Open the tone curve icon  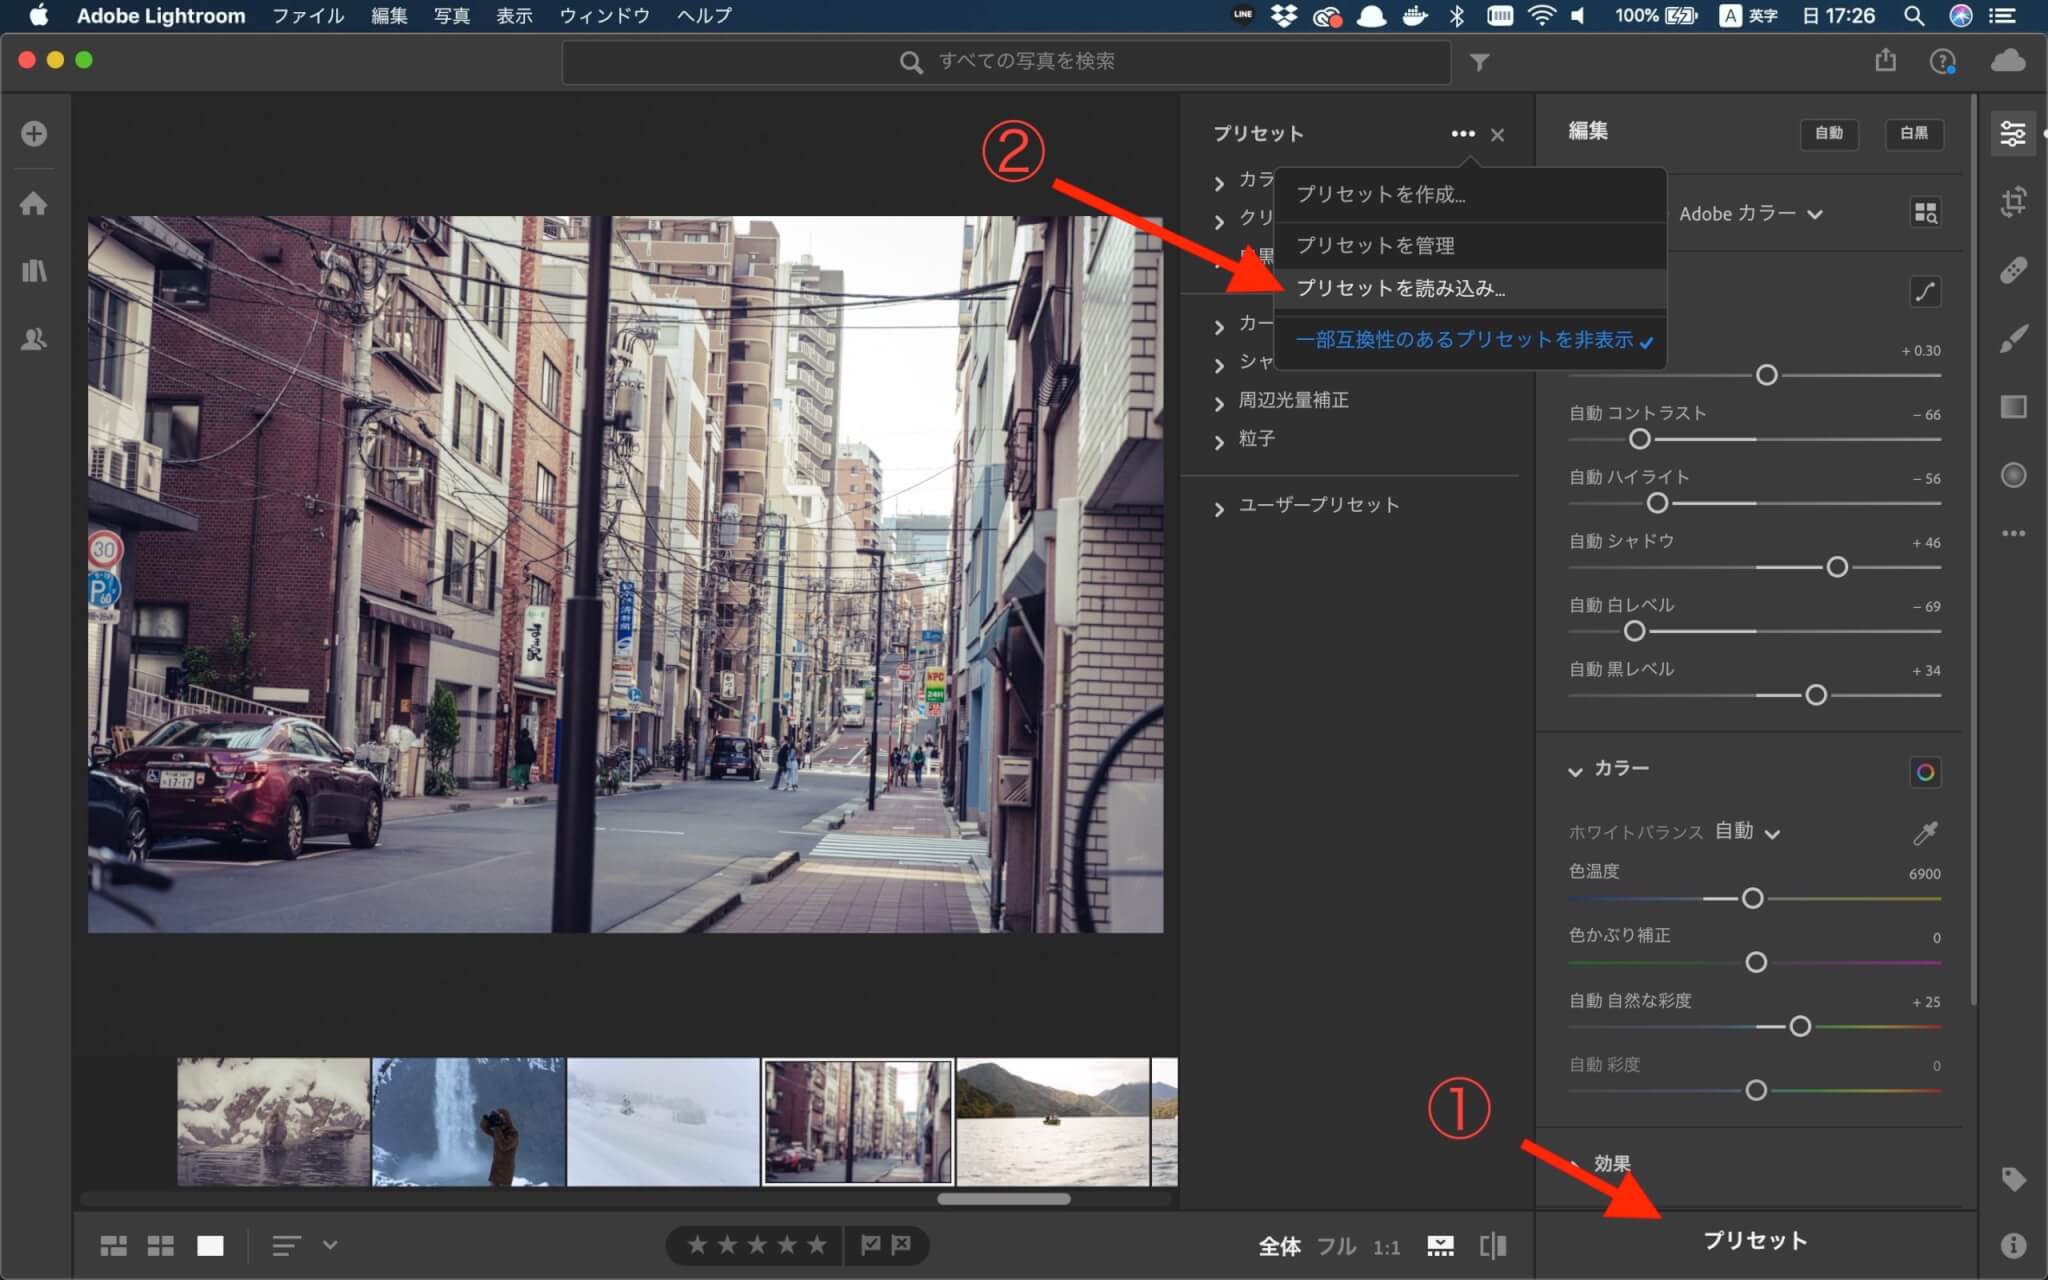[x=1925, y=292]
